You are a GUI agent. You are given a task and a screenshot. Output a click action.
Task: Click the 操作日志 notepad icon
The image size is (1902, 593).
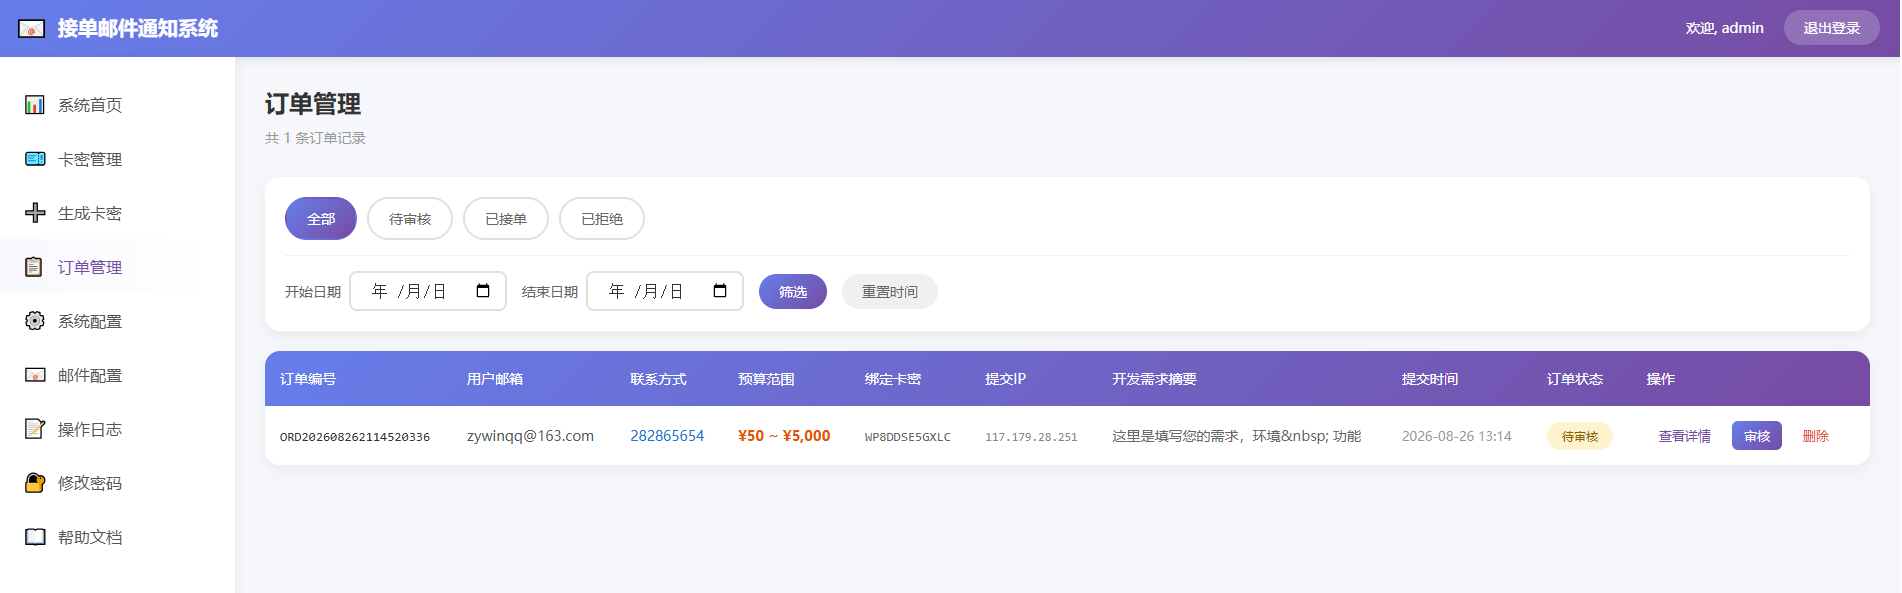point(35,429)
